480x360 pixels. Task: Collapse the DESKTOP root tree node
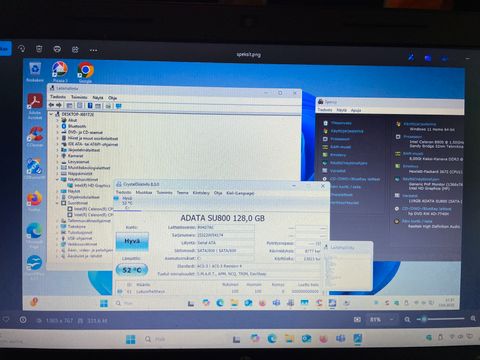52,114
